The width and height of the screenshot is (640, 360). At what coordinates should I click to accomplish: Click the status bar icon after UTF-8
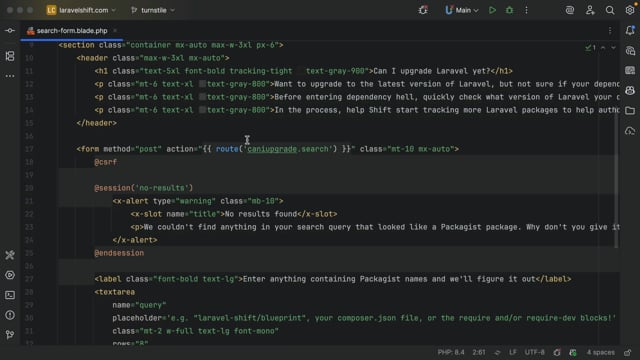557,352
